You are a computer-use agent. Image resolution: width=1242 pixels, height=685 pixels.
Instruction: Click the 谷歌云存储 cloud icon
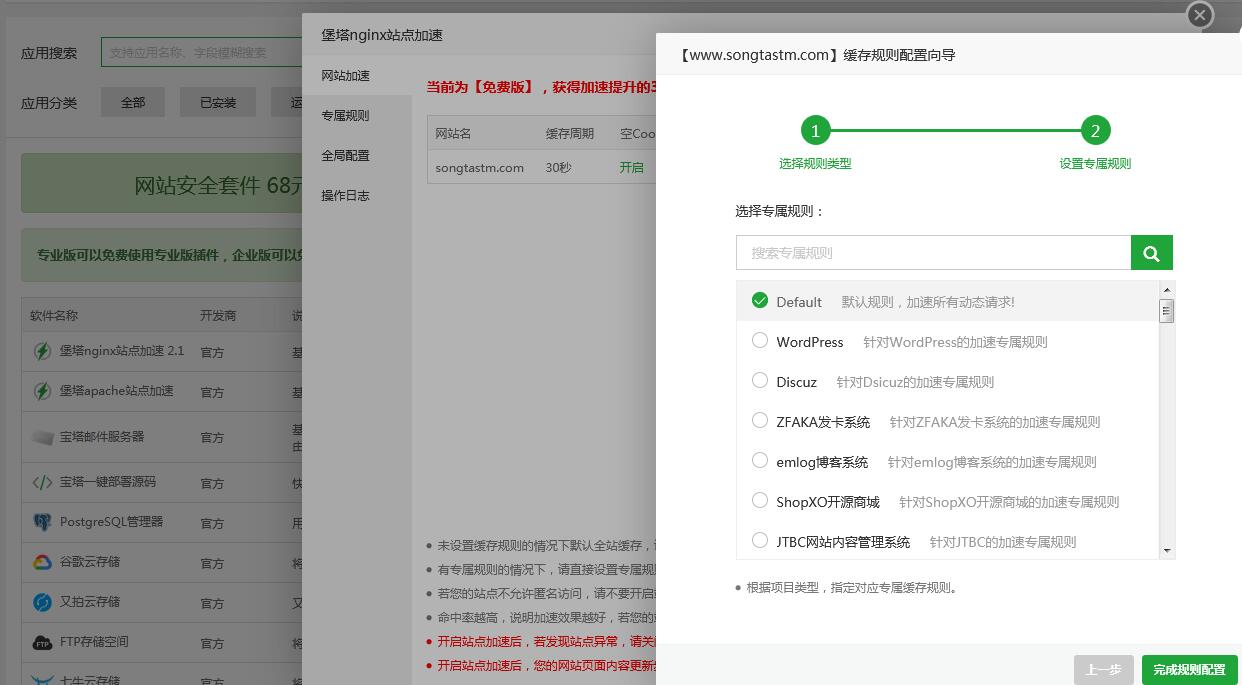42,562
